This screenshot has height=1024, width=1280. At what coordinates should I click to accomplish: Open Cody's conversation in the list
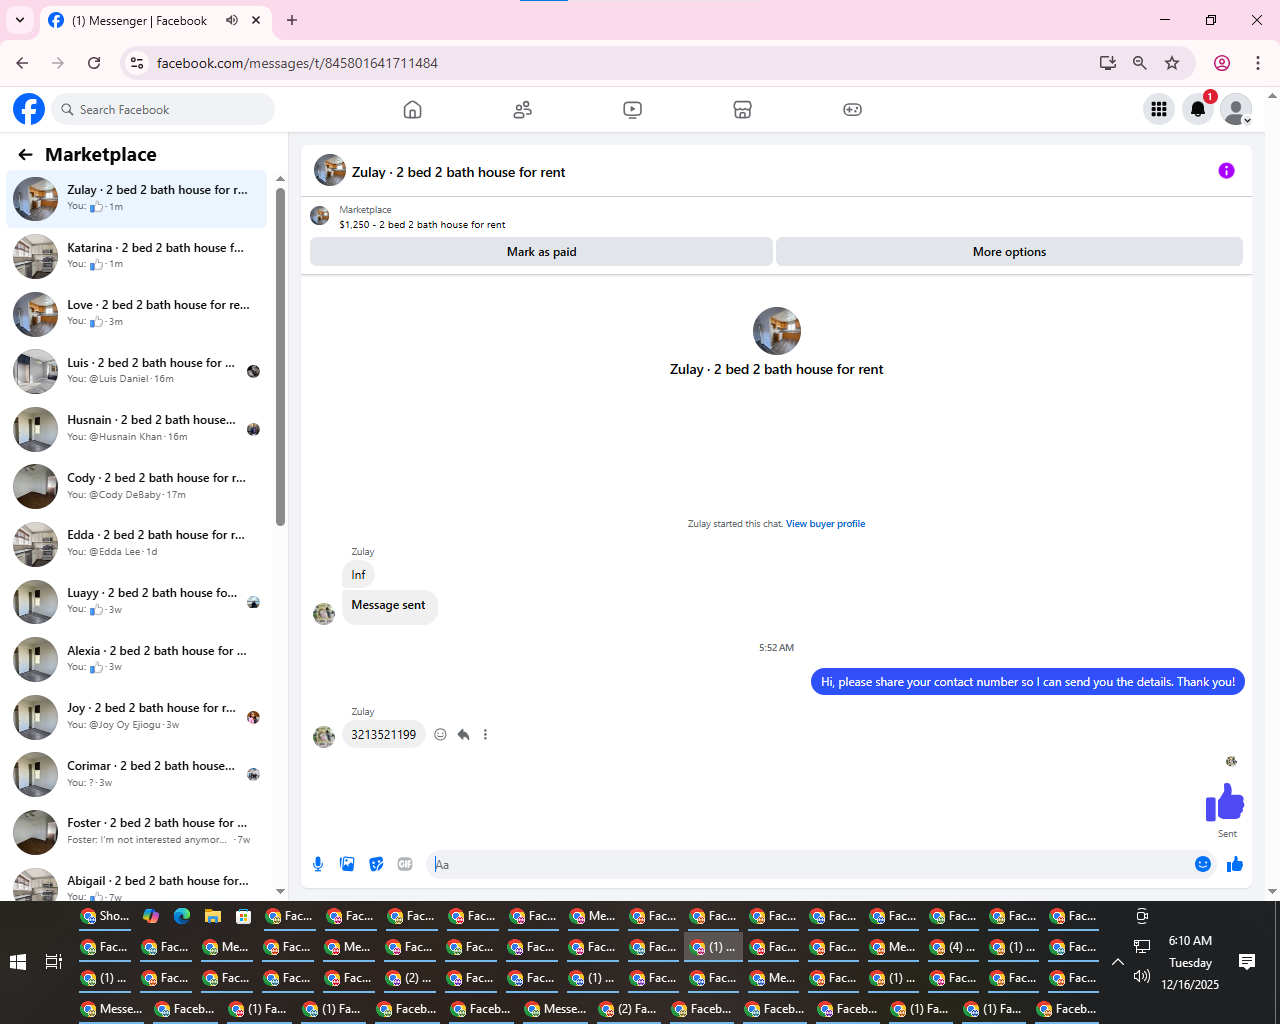coord(137,486)
